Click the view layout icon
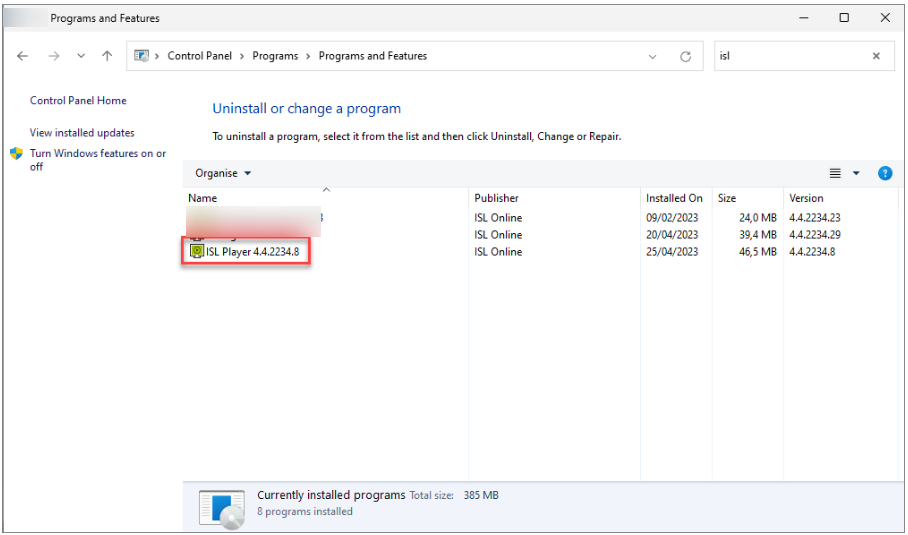This screenshot has height=535, width=908. [x=835, y=173]
